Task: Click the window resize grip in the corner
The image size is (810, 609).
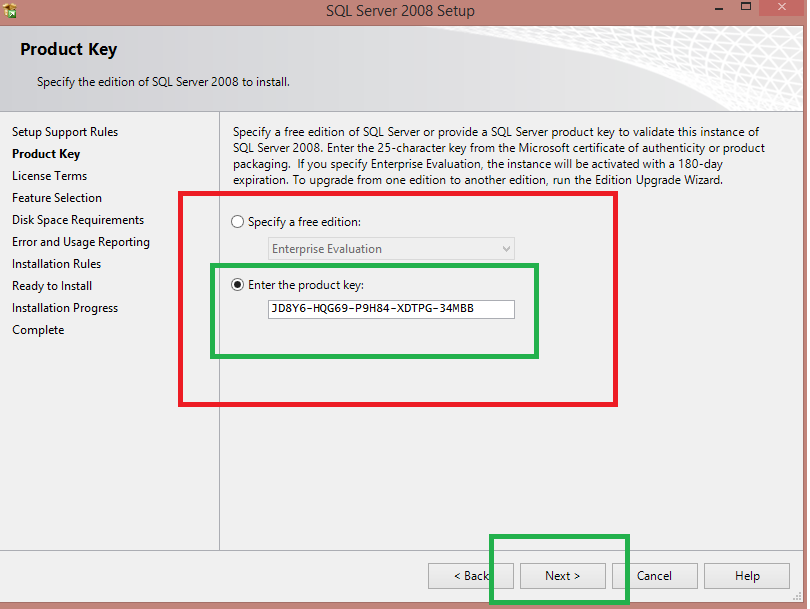Action: pos(797,597)
